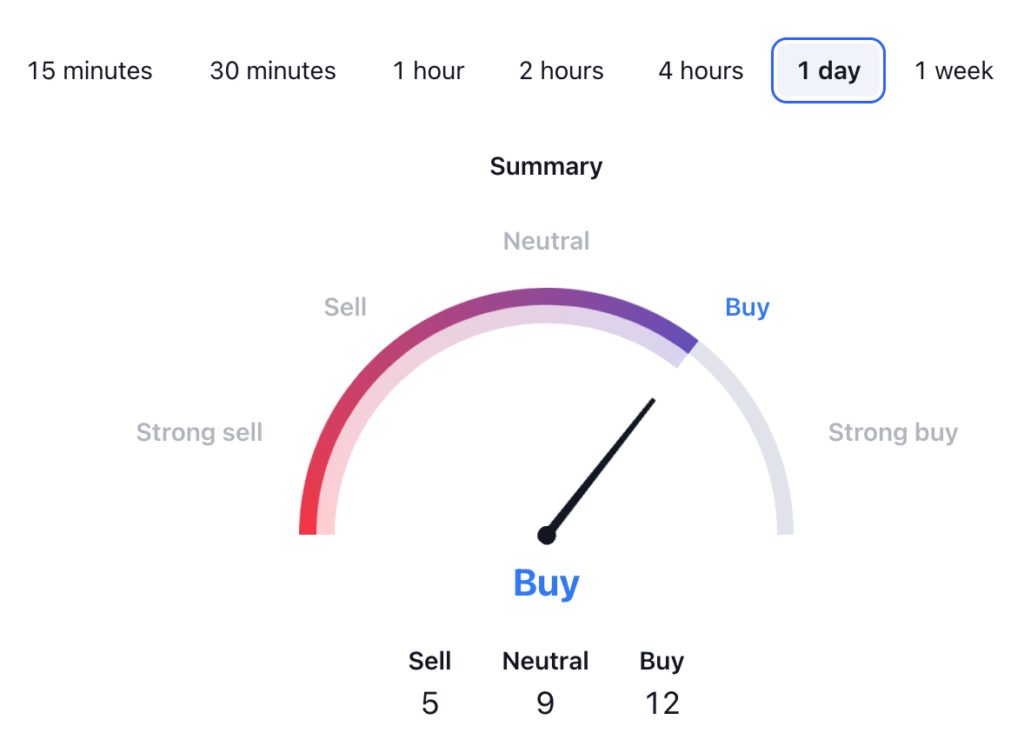1024x753 pixels.
Task: Select the 4 hours timeframe
Action: [700, 71]
